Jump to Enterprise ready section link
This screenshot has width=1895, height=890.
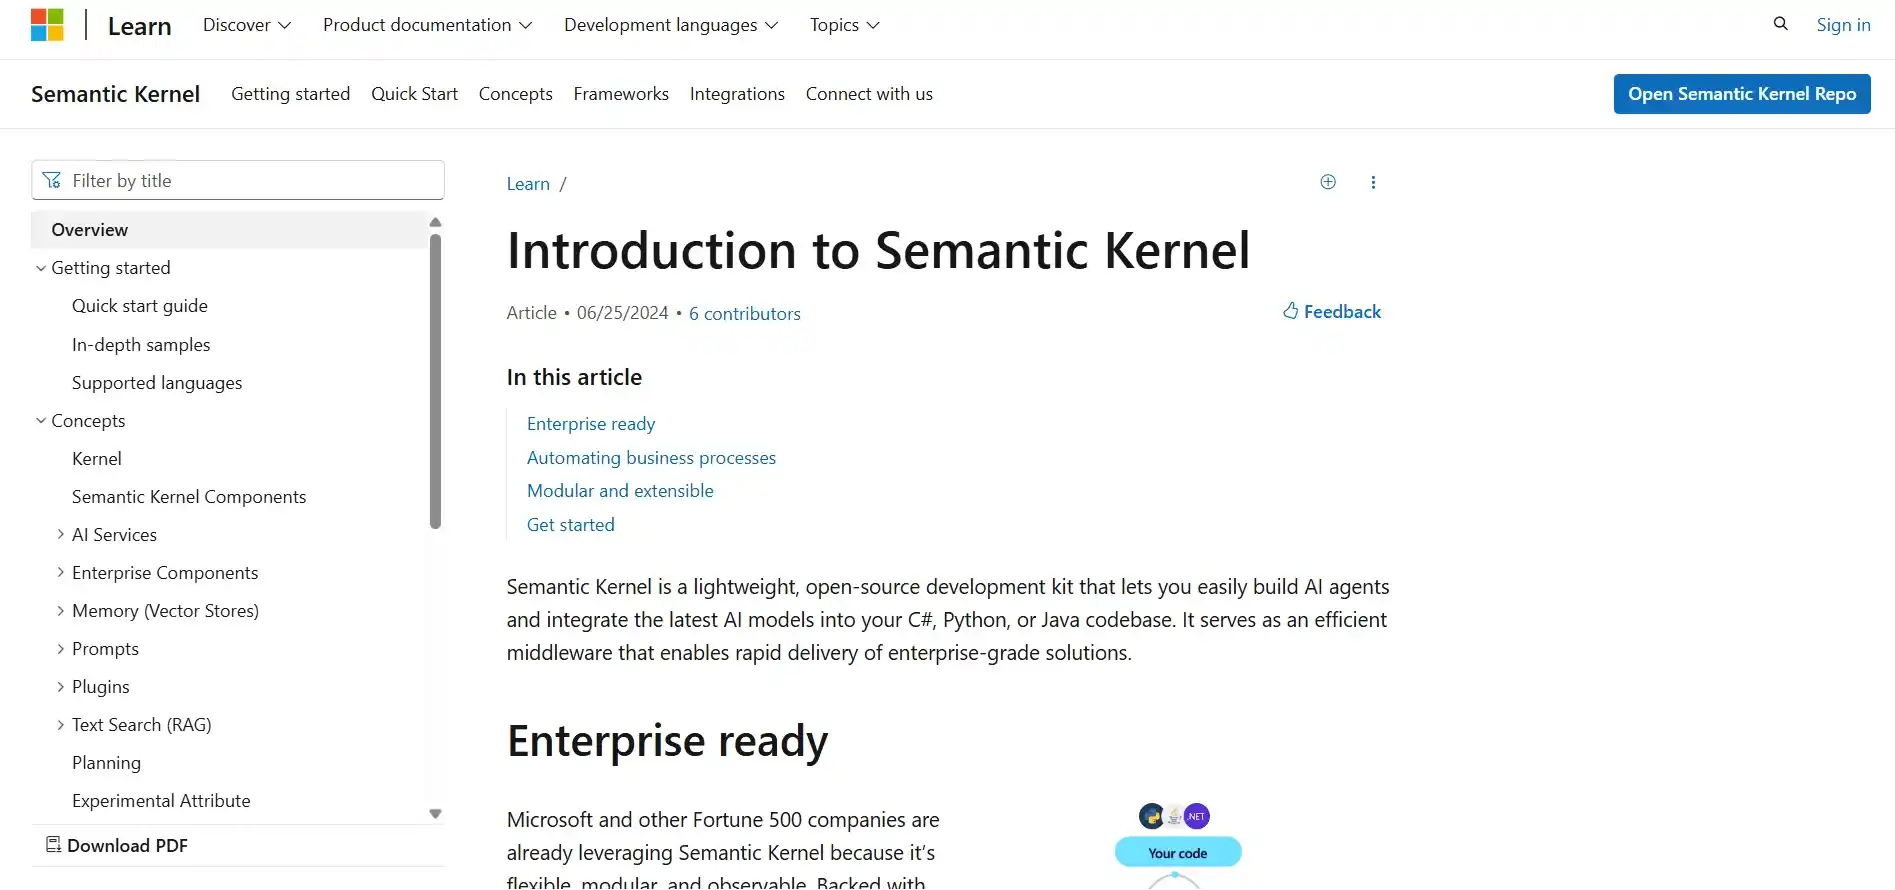click(x=591, y=424)
